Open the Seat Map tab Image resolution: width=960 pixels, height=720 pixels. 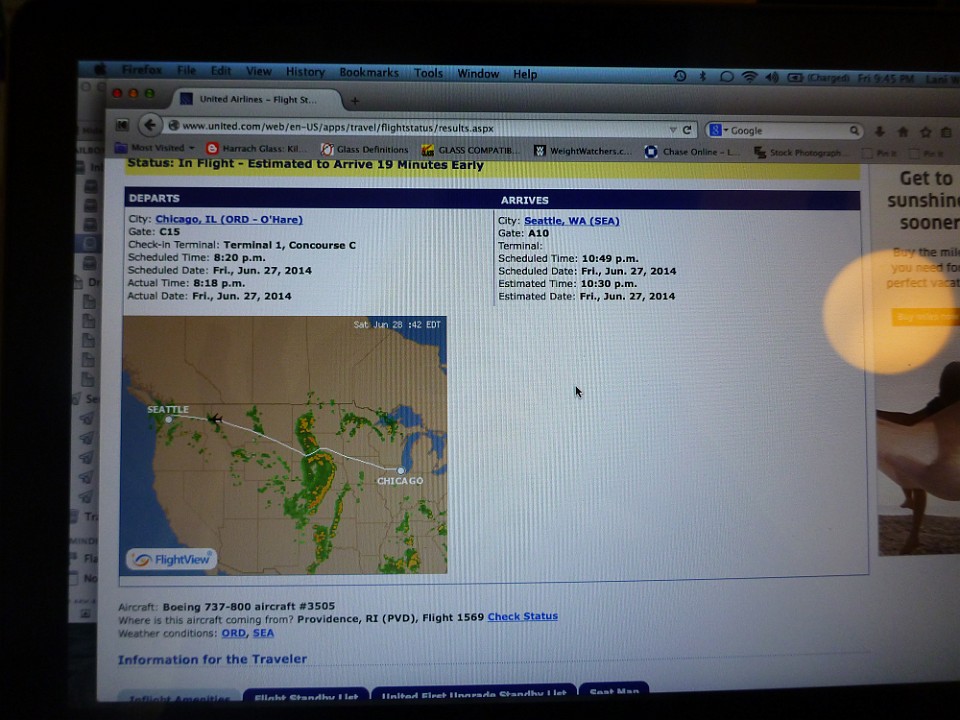point(614,691)
